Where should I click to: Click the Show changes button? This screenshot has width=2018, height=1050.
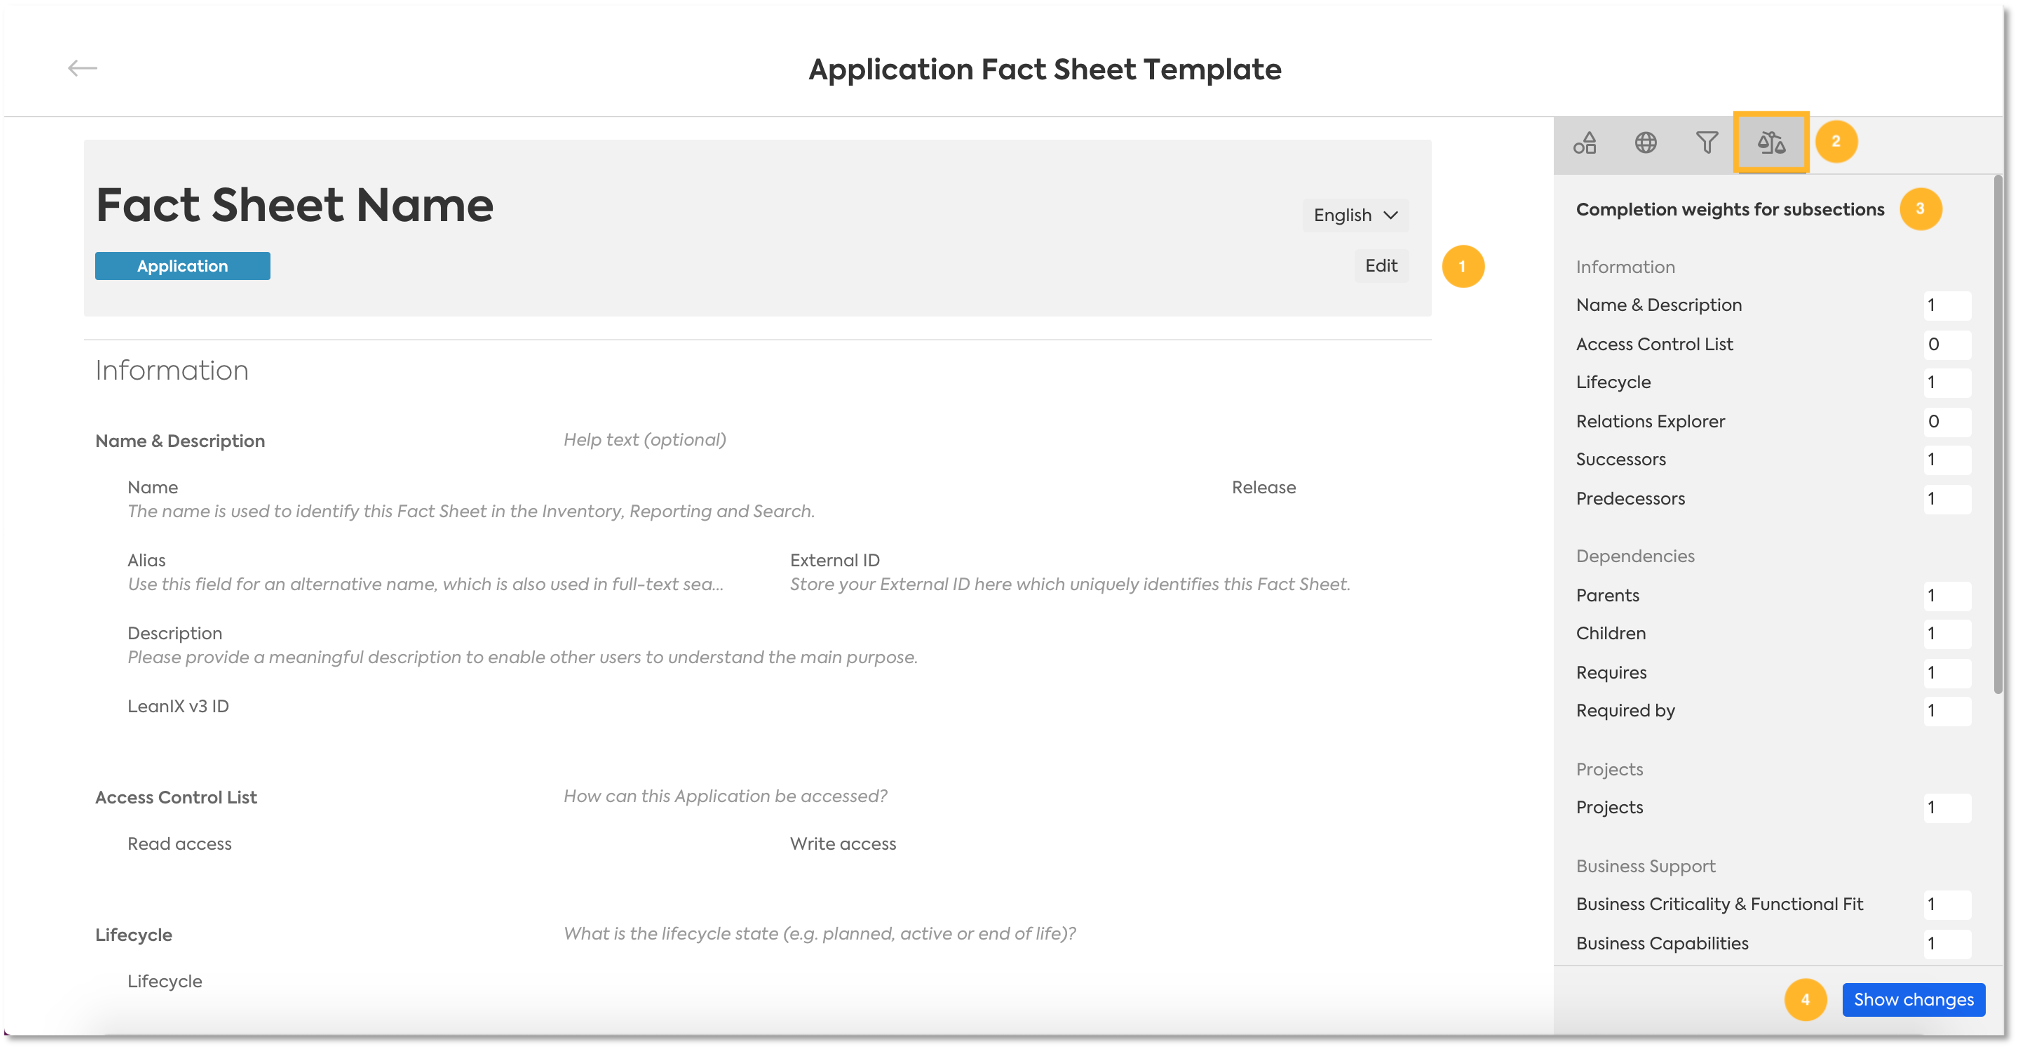[1913, 1000]
